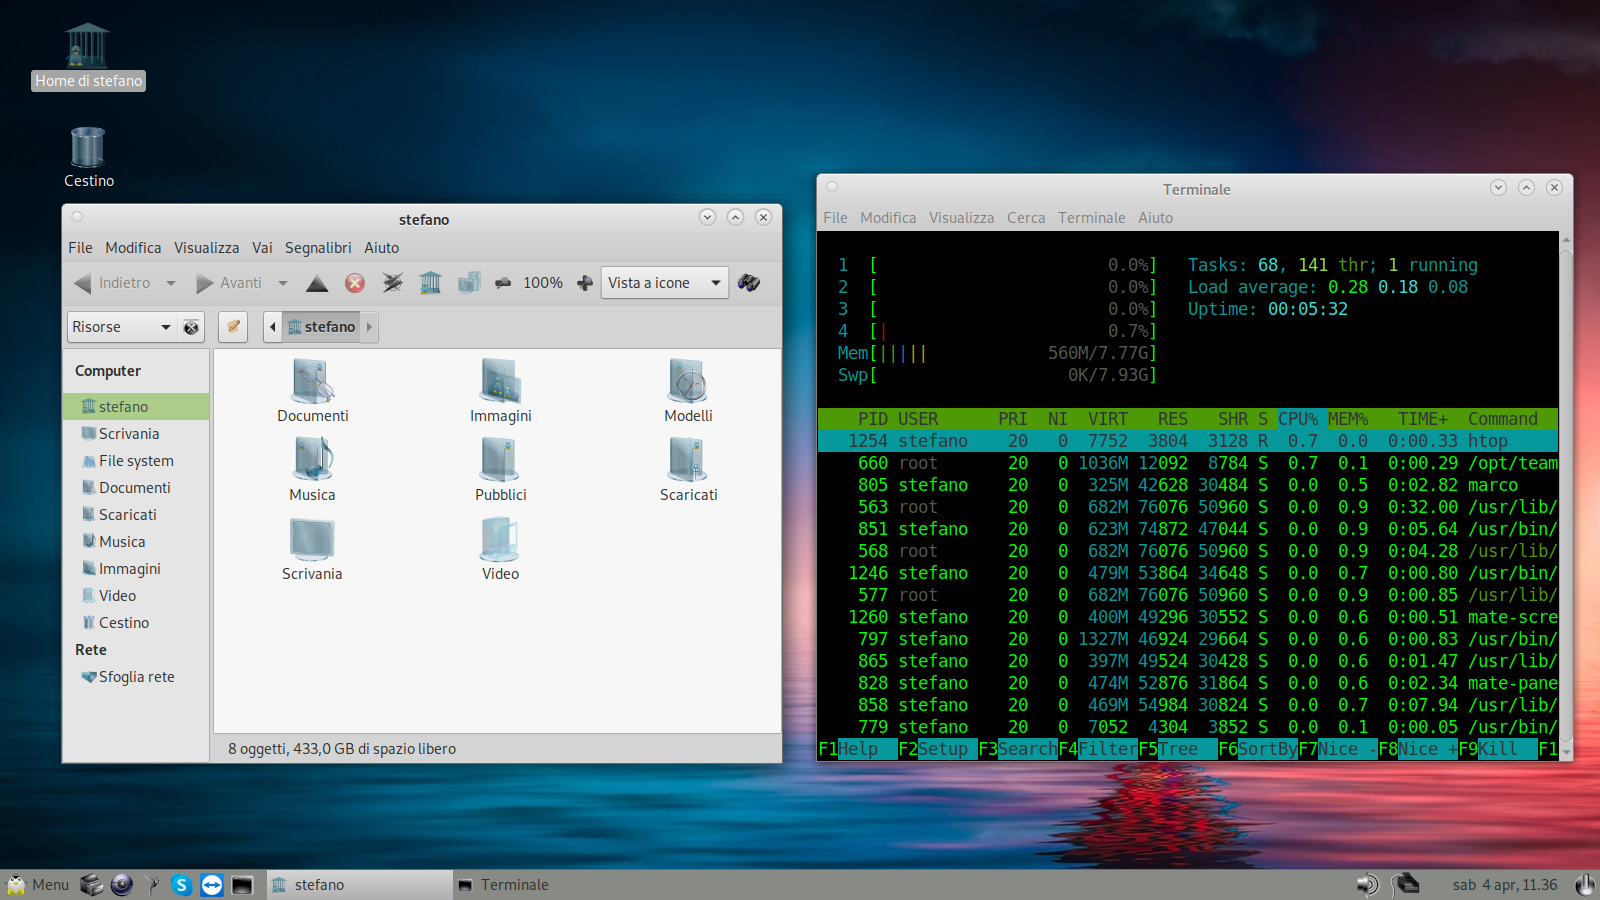Image resolution: width=1600 pixels, height=900 pixels.
Task: Open the Indietro history dropdown arrow
Action: click(x=171, y=284)
